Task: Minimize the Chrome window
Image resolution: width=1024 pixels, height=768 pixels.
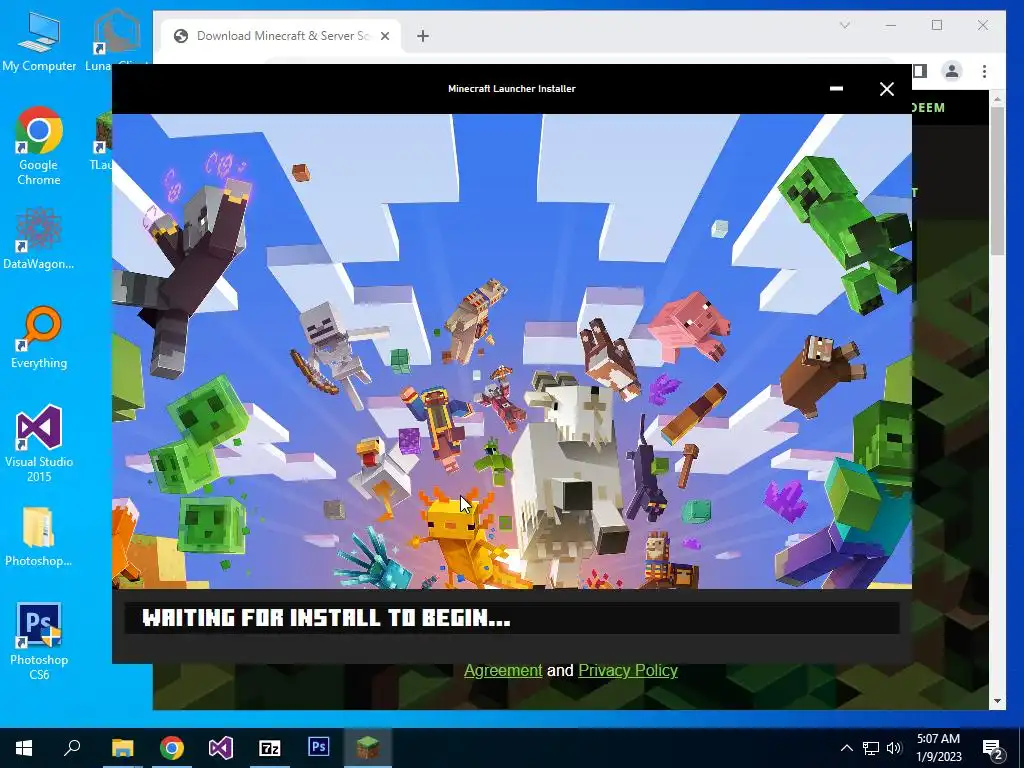Action: point(890,25)
